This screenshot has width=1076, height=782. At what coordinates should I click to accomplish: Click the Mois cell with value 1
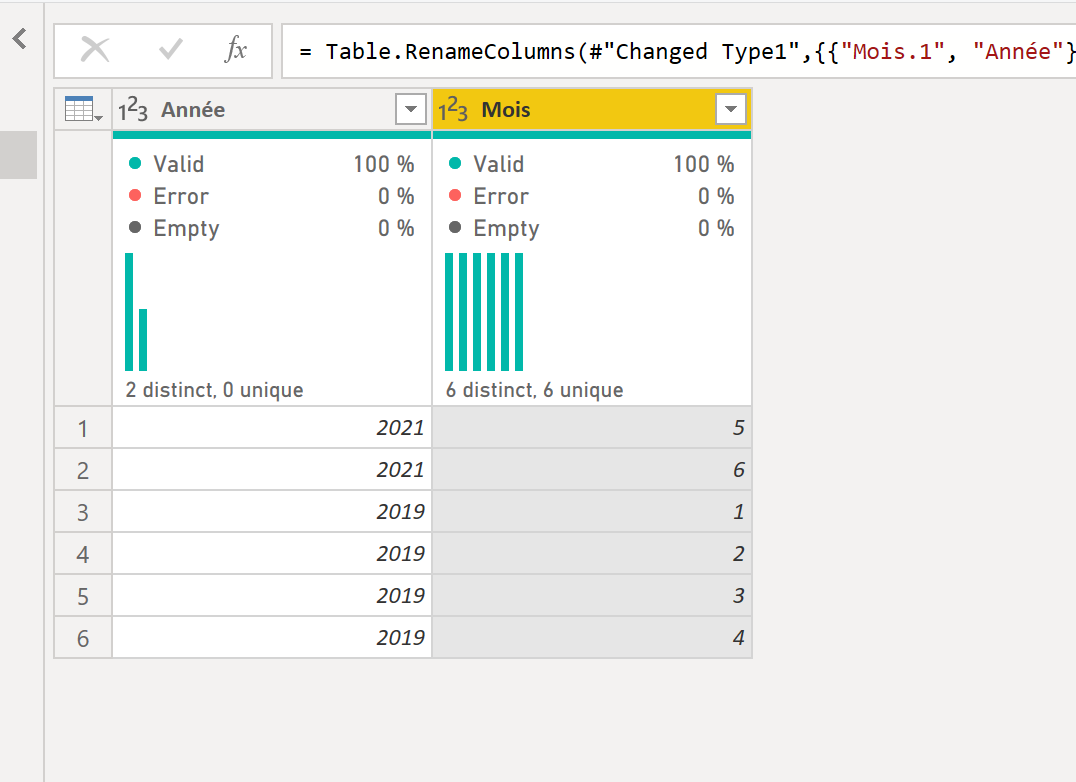592,512
